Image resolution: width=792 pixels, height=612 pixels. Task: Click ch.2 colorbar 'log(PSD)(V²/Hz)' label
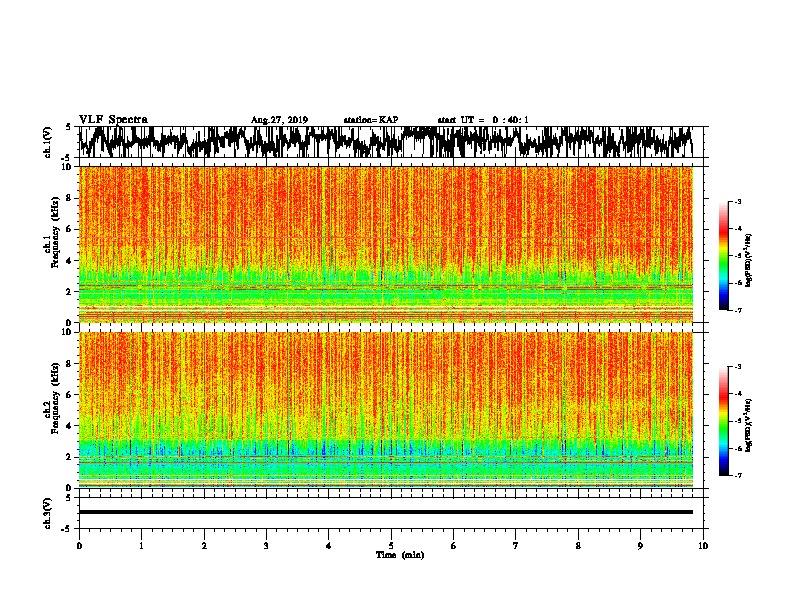749,426
